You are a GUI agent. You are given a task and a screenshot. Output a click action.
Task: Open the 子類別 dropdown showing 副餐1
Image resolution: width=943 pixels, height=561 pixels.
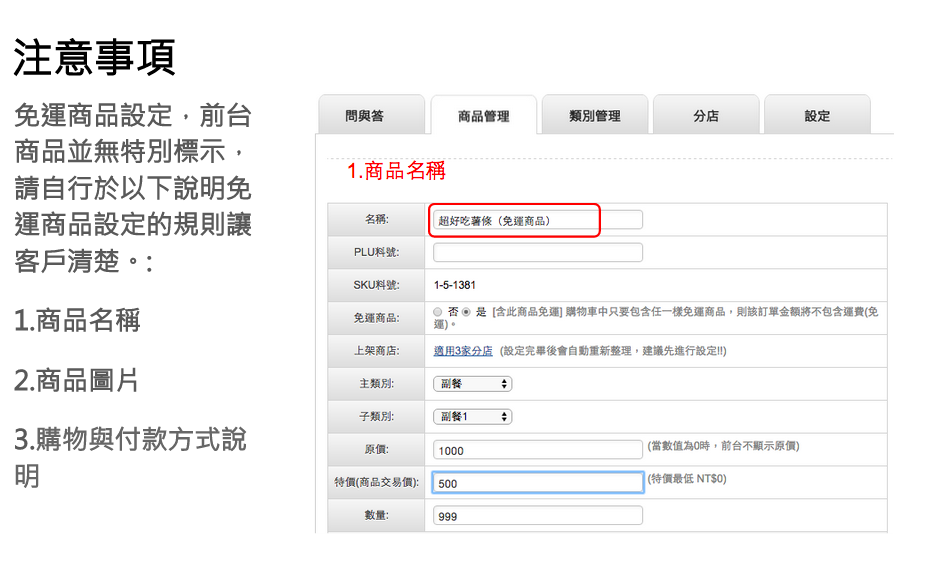473,417
